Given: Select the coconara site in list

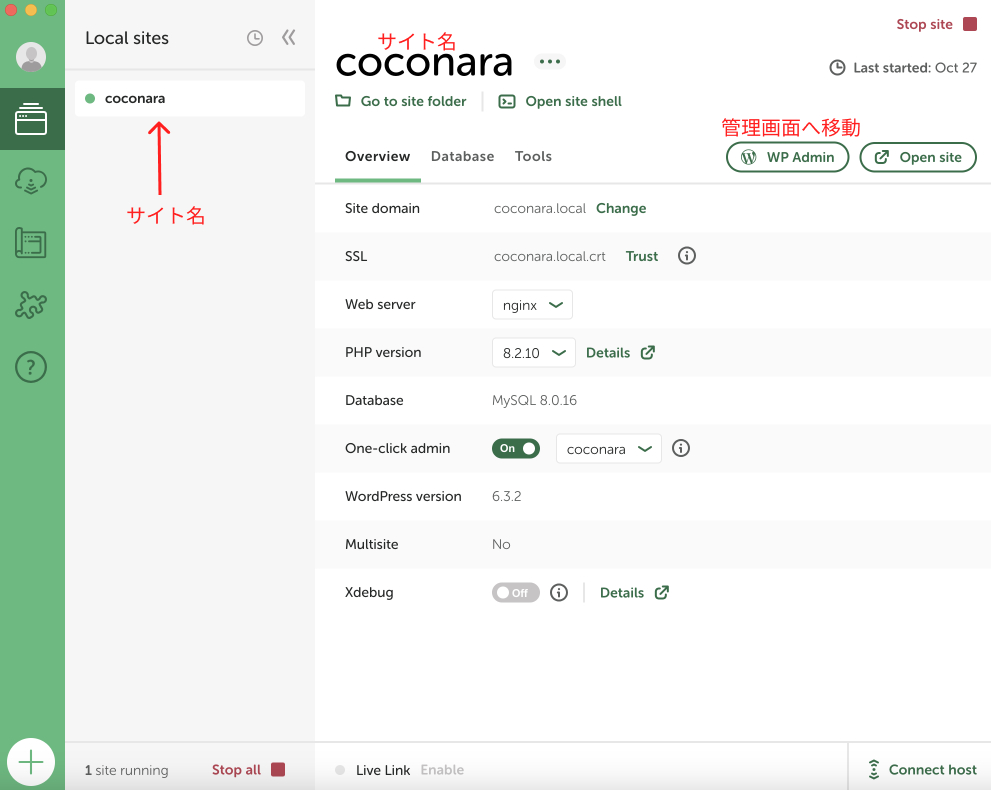Looking at the screenshot, I should [190, 98].
